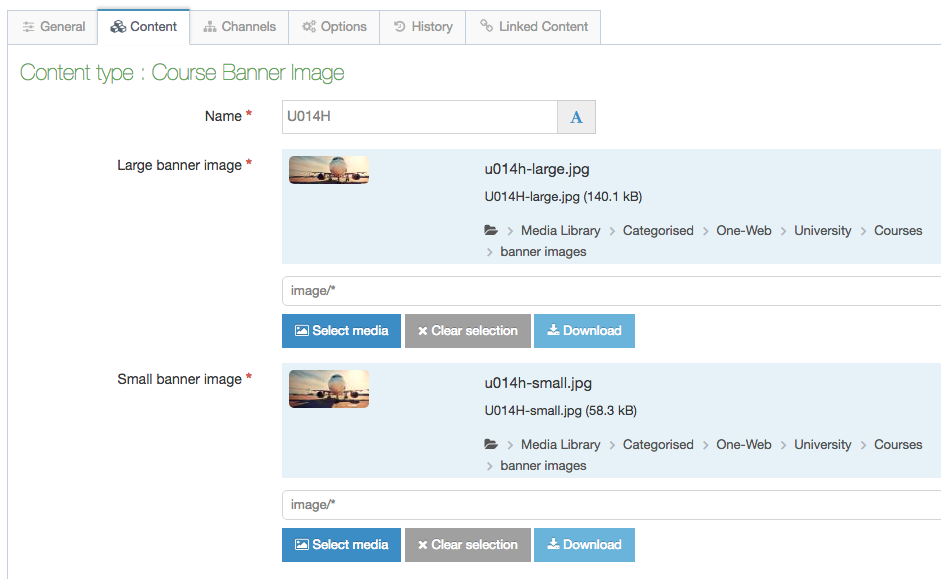The height and width of the screenshot is (579, 941).
Task: Open the Content tab
Action: point(143,27)
